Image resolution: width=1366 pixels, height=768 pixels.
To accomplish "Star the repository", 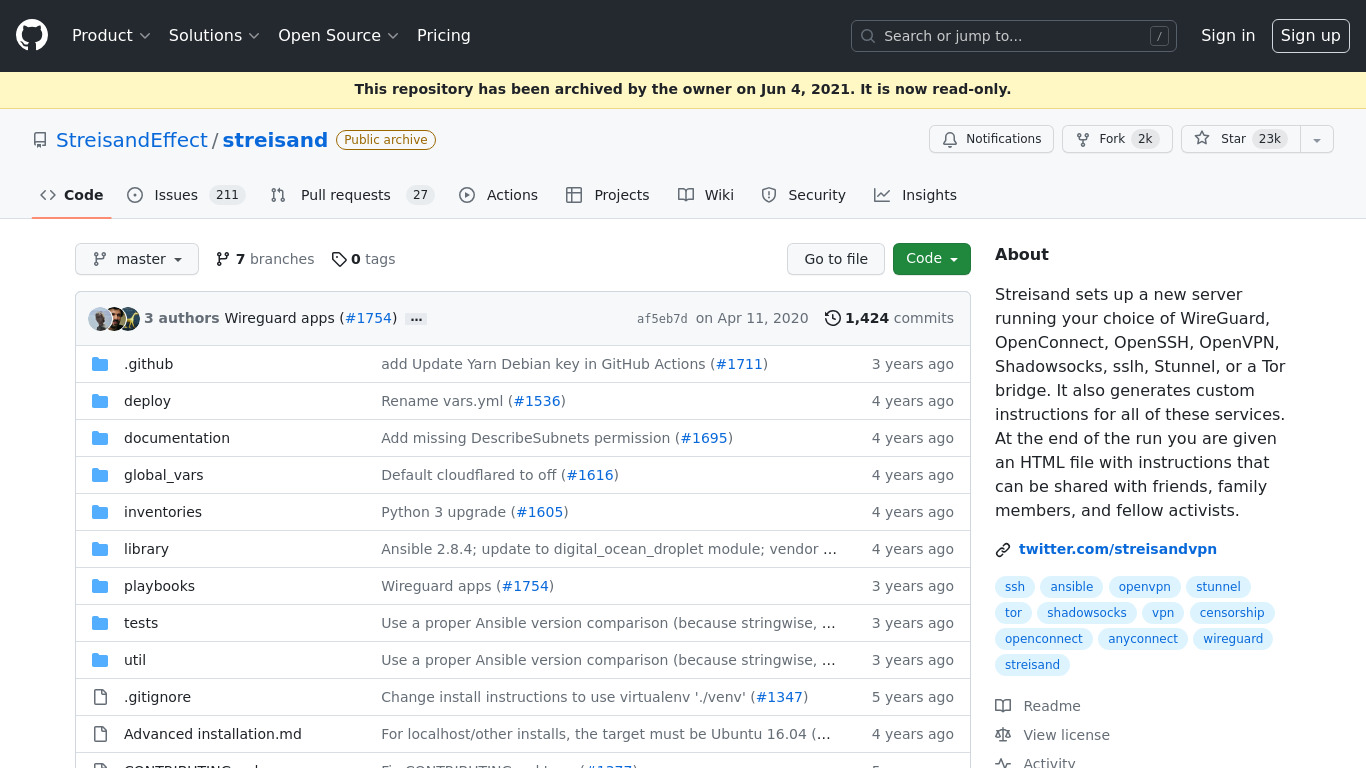I will [1241, 139].
